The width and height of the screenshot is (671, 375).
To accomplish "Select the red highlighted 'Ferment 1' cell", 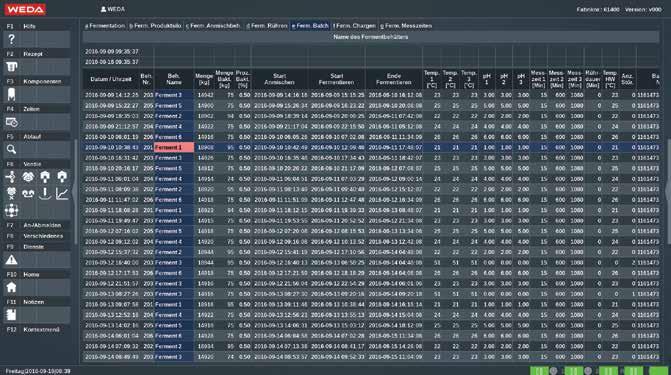I will [174, 147].
